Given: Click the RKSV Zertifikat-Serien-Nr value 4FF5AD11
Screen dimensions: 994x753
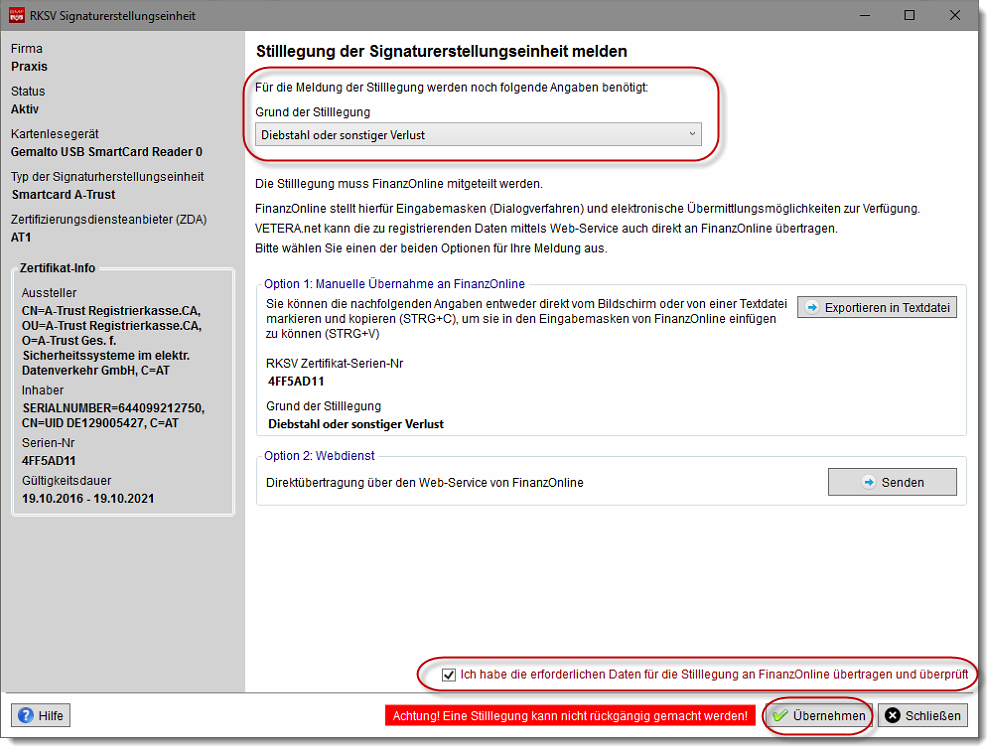Looking at the screenshot, I should tap(296, 381).
